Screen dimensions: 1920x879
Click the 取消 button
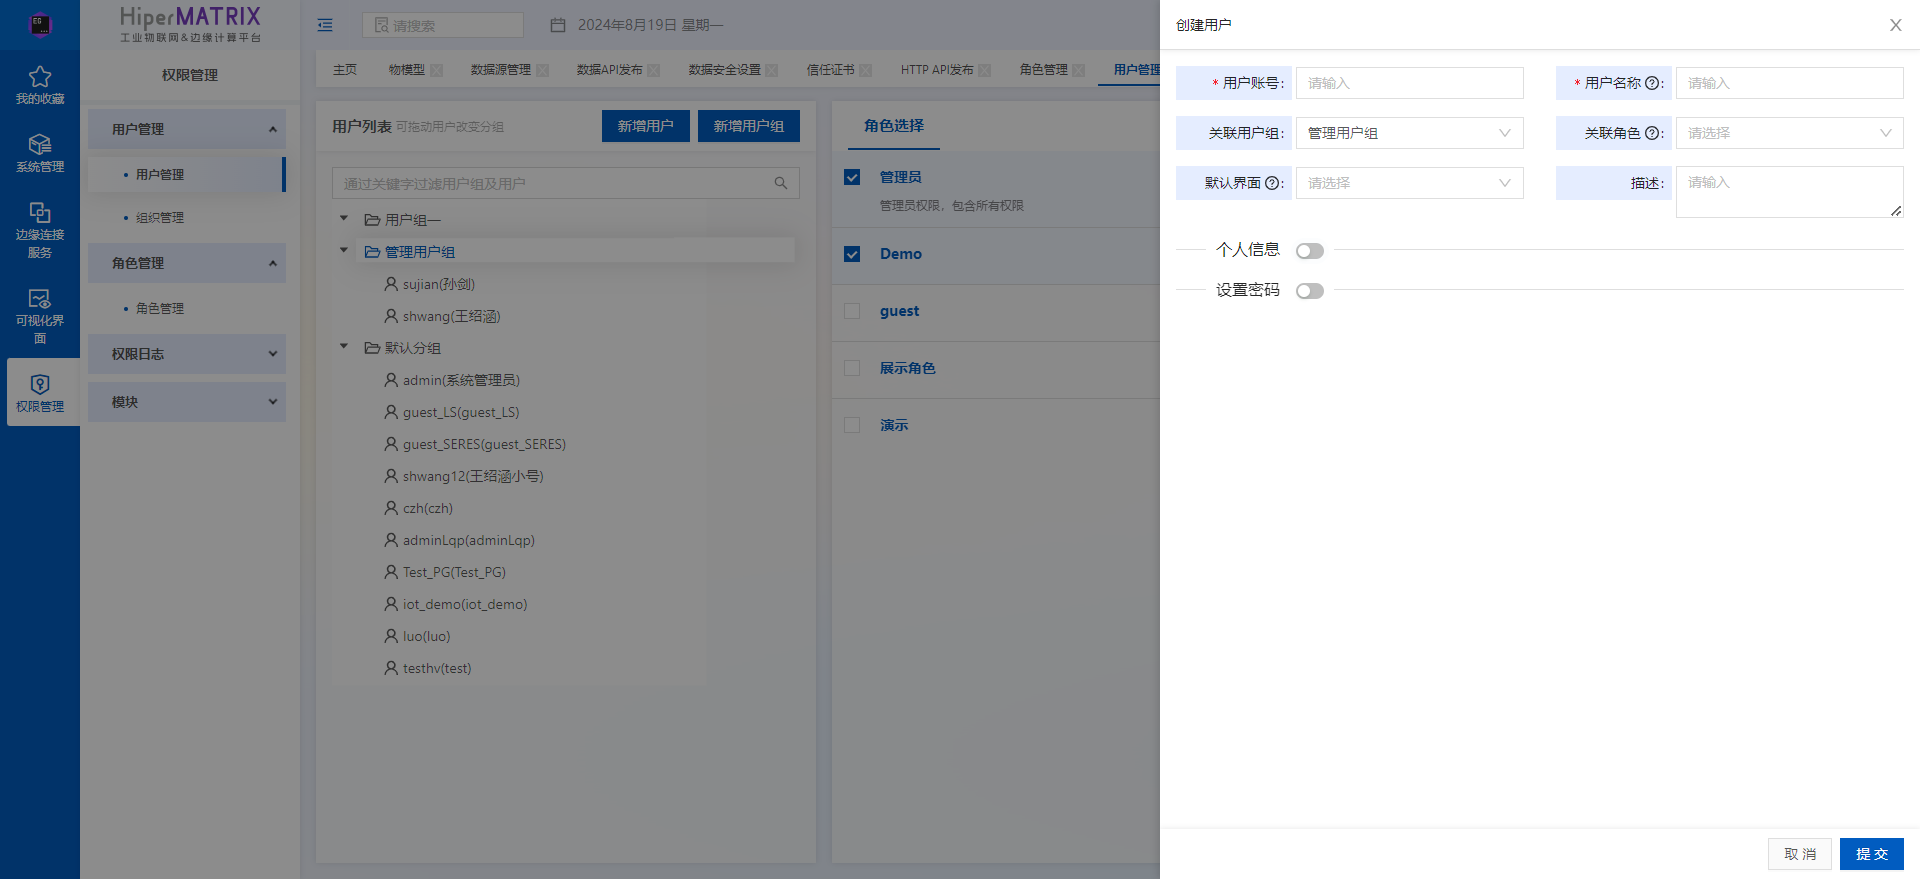[1800, 854]
